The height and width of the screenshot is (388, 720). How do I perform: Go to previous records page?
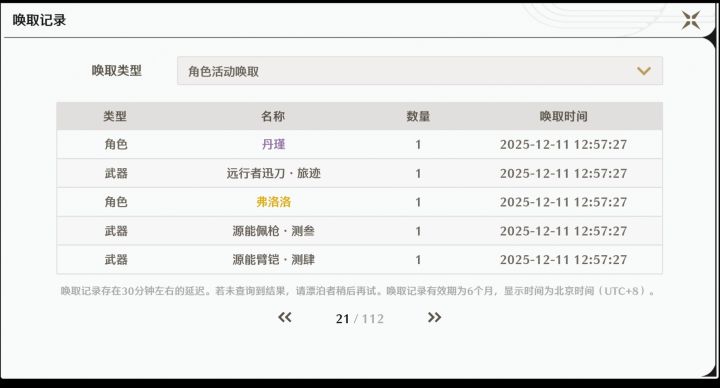[285, 317]
